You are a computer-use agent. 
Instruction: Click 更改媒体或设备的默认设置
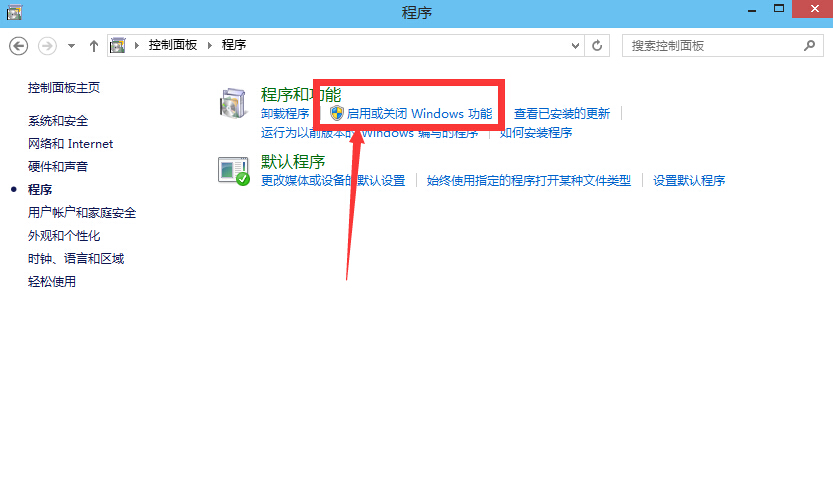(x=333, y=181)
